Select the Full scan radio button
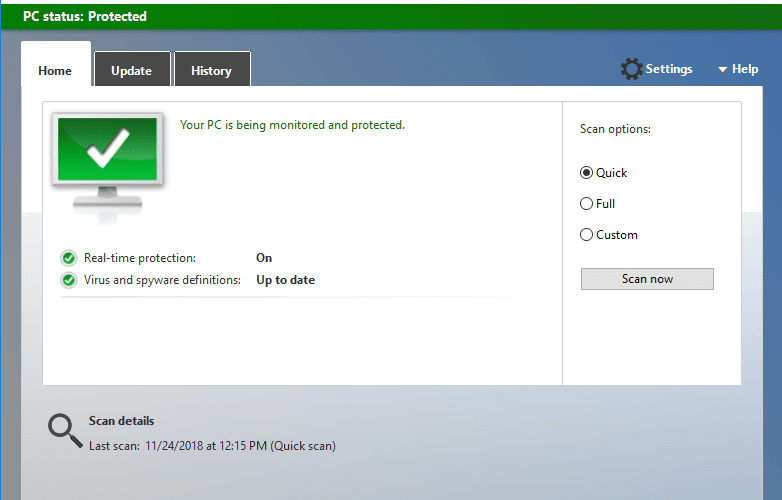This screenshot has width=782, height=500. (586, 204)
